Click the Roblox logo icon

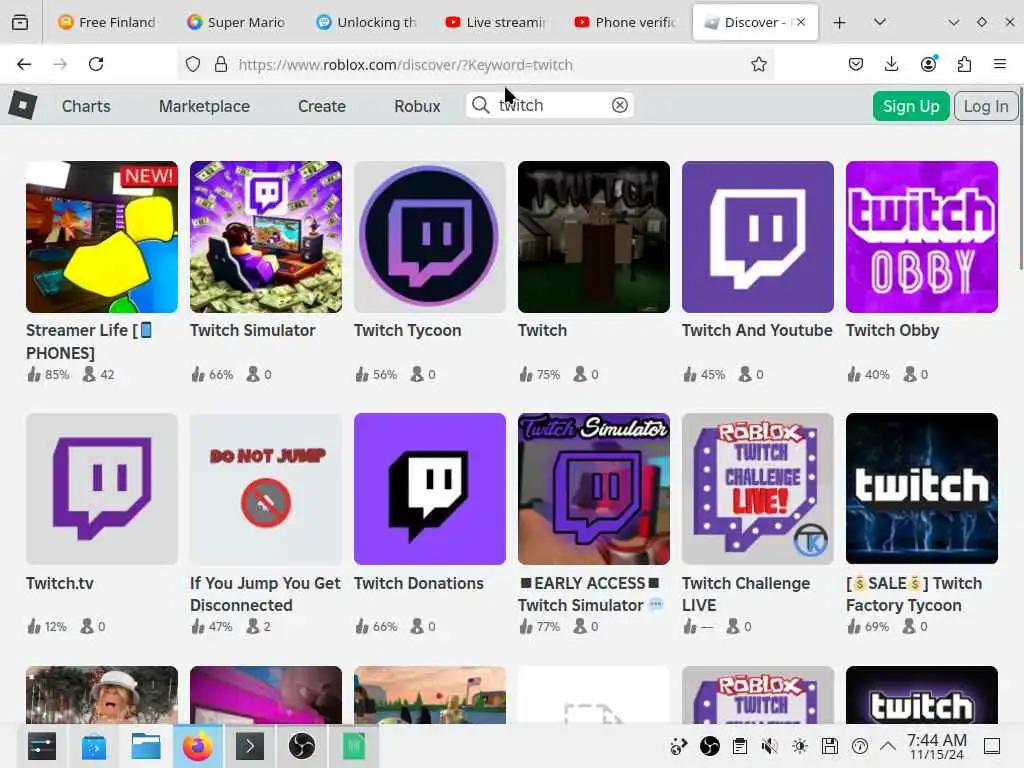point(23,105)
